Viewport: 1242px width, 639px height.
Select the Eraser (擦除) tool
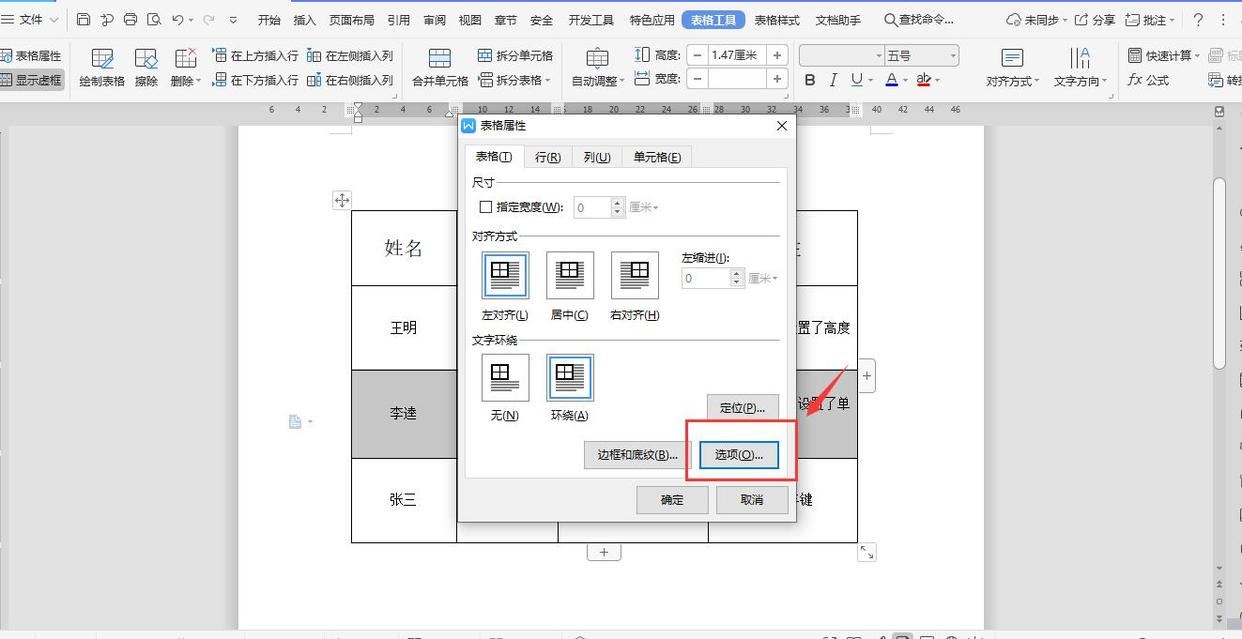coord(146,69)
